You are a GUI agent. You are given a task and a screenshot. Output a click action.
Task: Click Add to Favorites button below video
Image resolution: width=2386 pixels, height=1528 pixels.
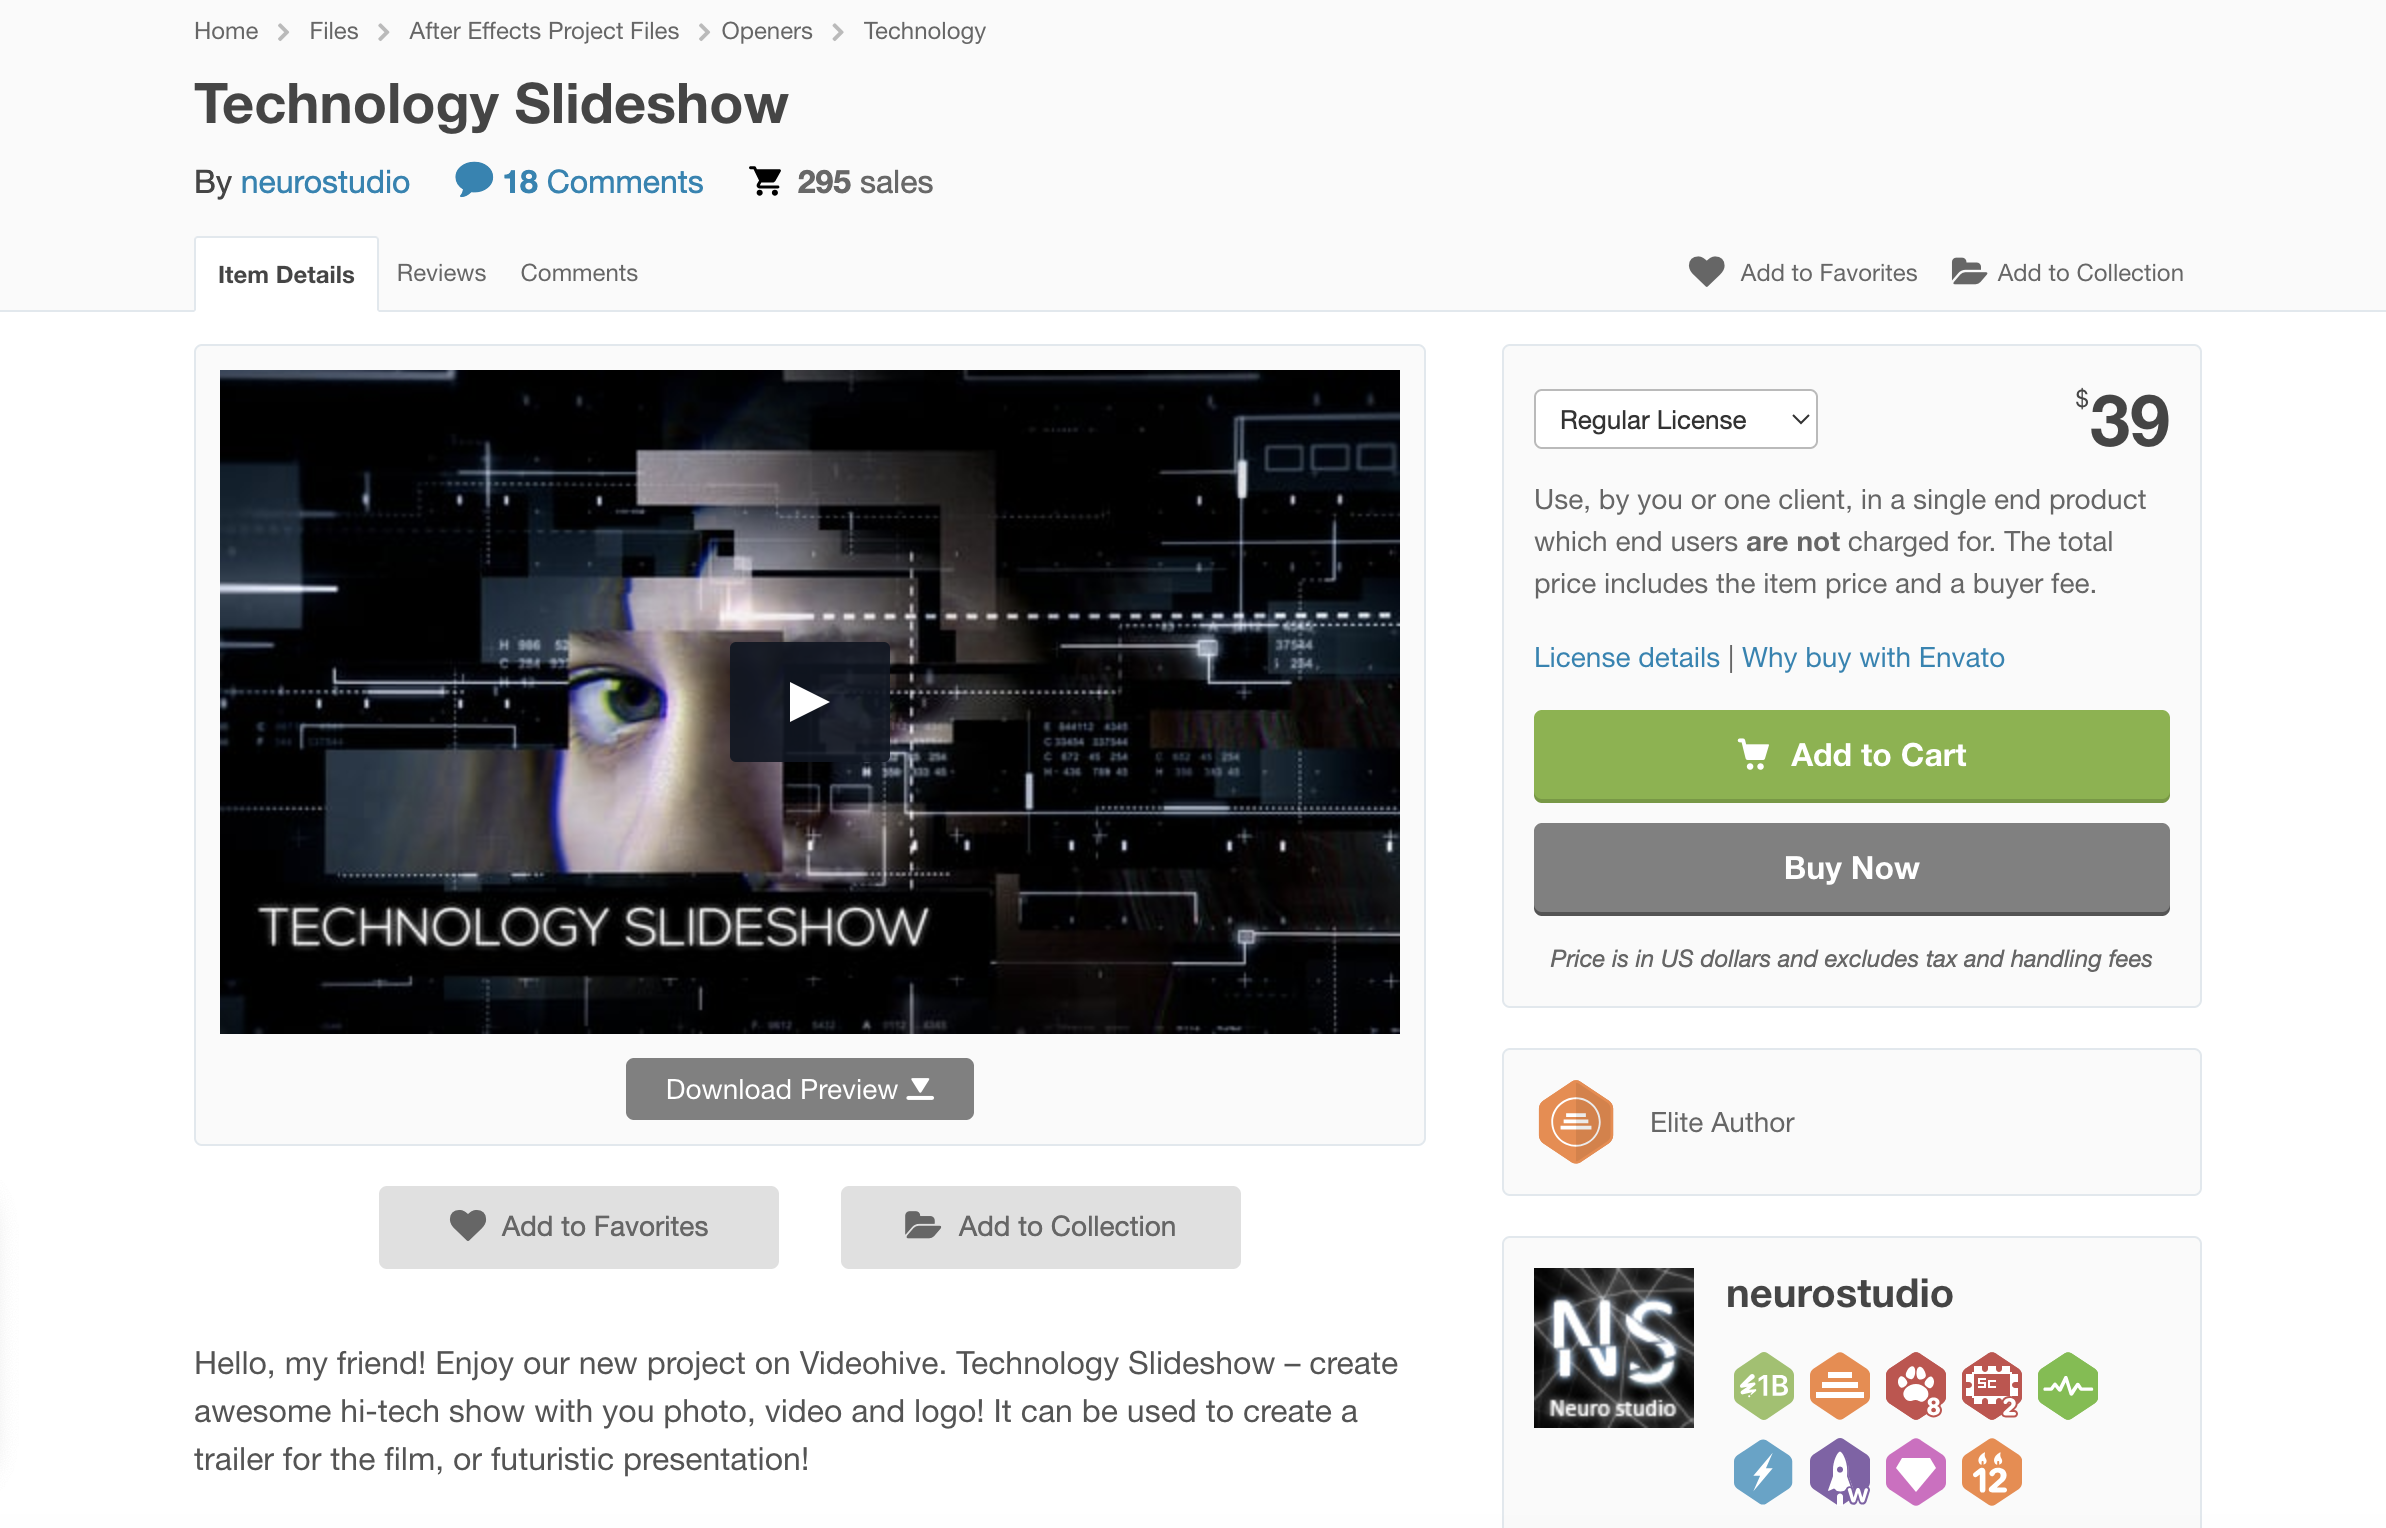(578, 1227)
